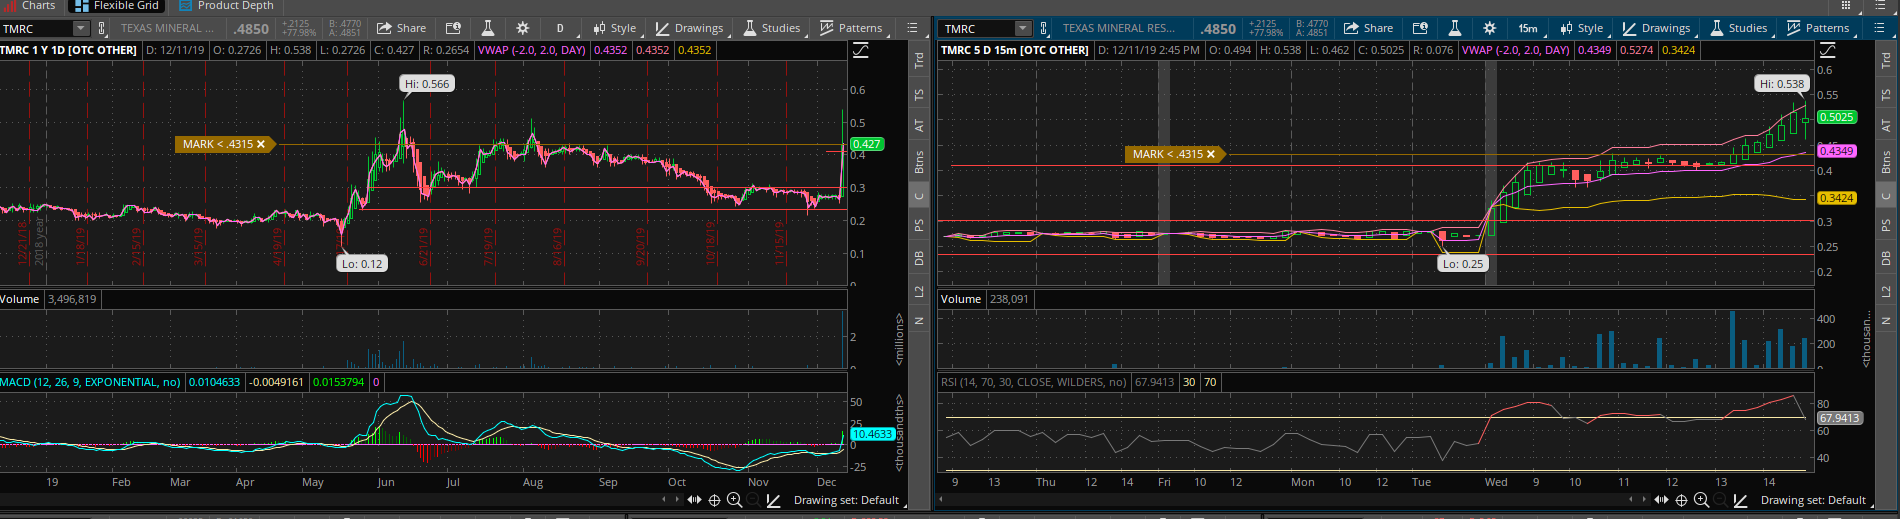The width and height of the screenshot is (1900, 519).
Task: Click zoom-in magnifier below left chart
Action: pos(734,500)
